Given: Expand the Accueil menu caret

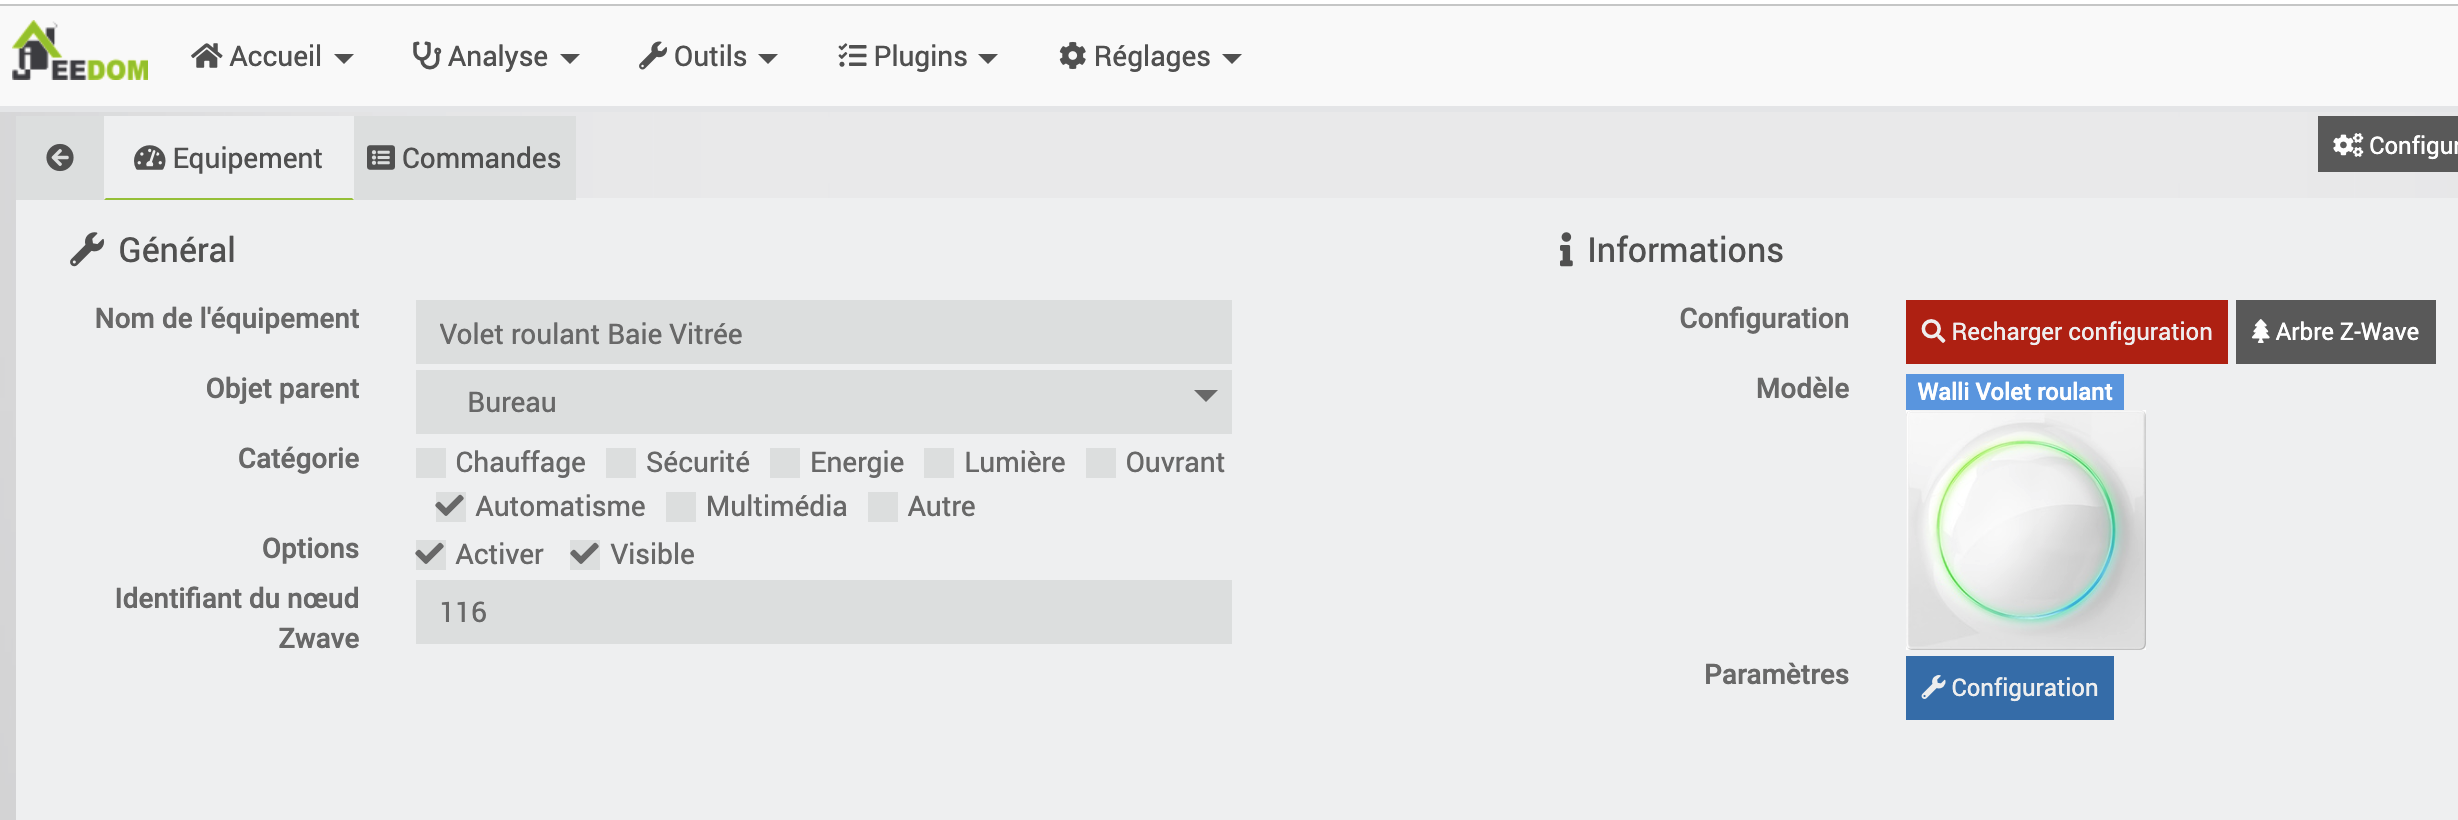Looking at the screenshot, I should tap(344, 59).
